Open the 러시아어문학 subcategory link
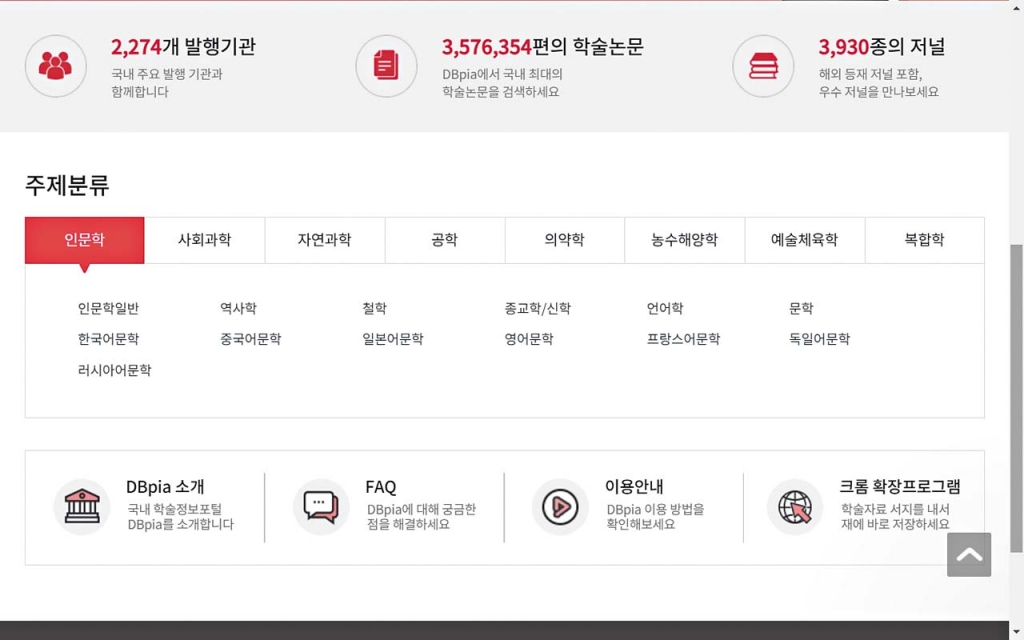The image size is (1024, 640). coord(114,371)
